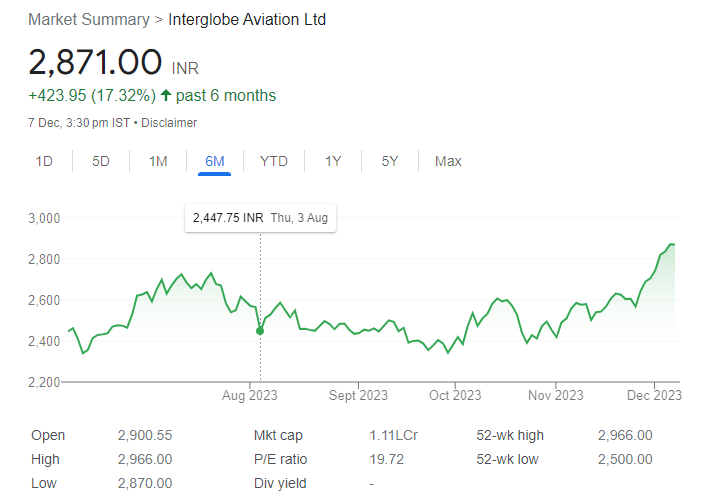Image resolution: width=707 pixels, height=500 pixels.
Task: Click the +423.95 (17.32%) change text
Action: coord(92,96)
